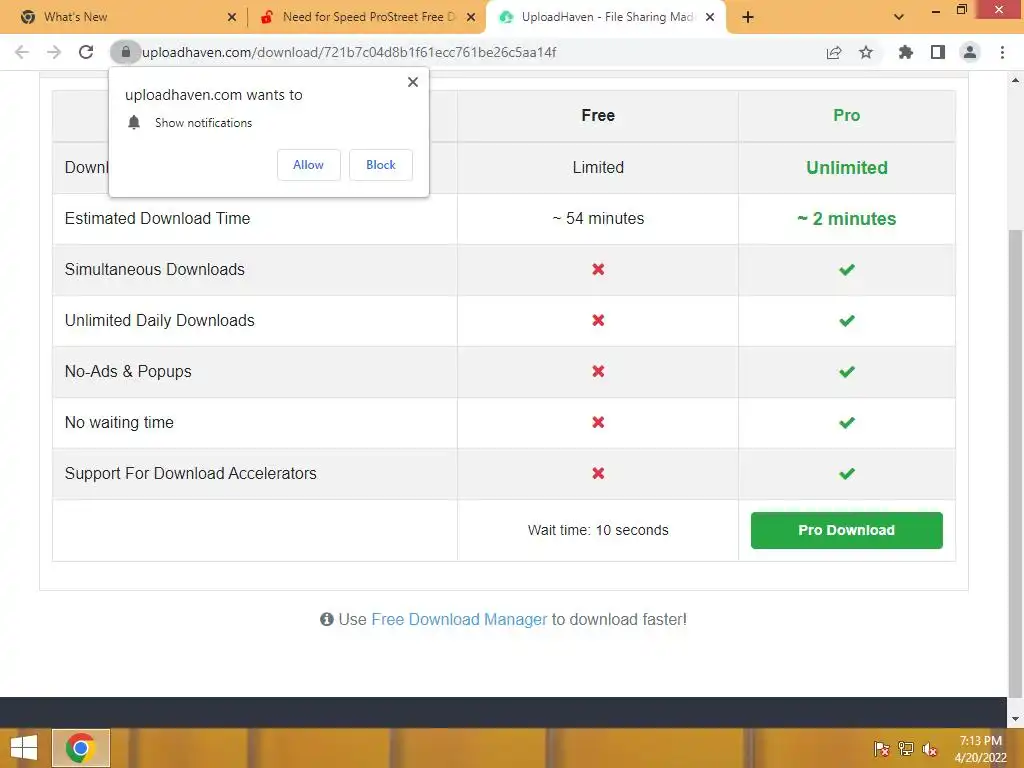Screen dimensions: 1024x768
Task: Click green check for Unlimited Daily Downloads
Action: [847, 321]
